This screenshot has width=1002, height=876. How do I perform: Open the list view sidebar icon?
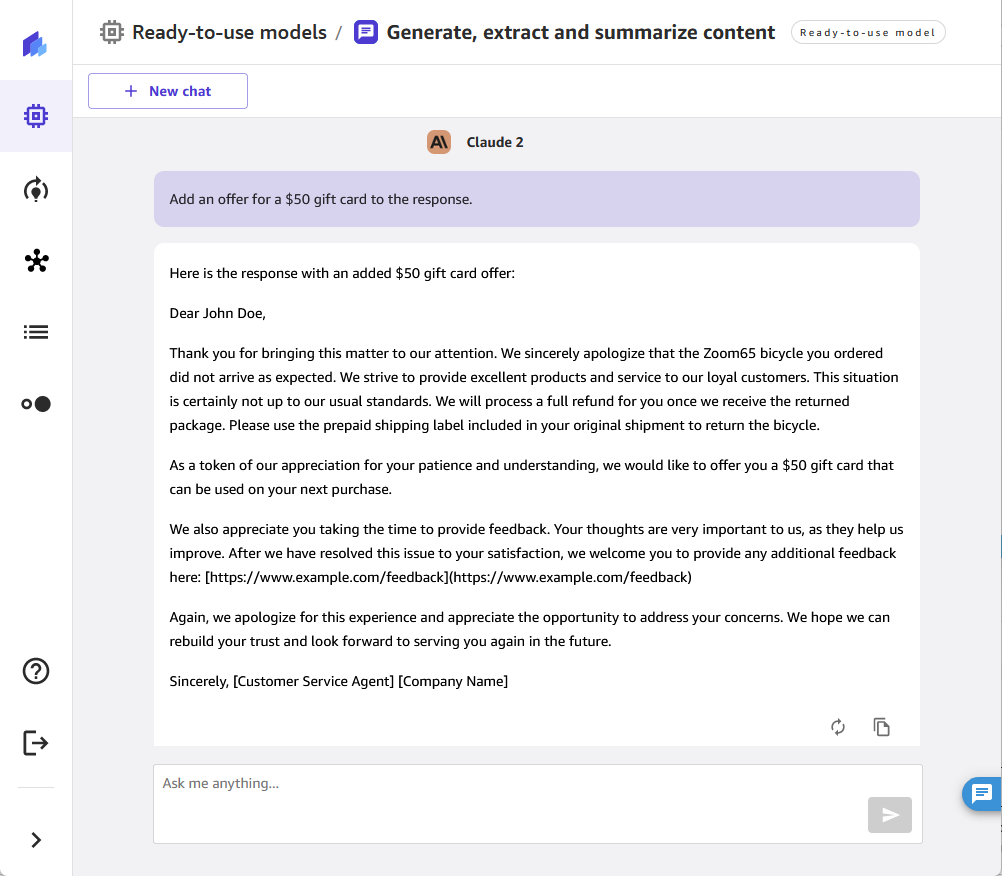(36, 332)
